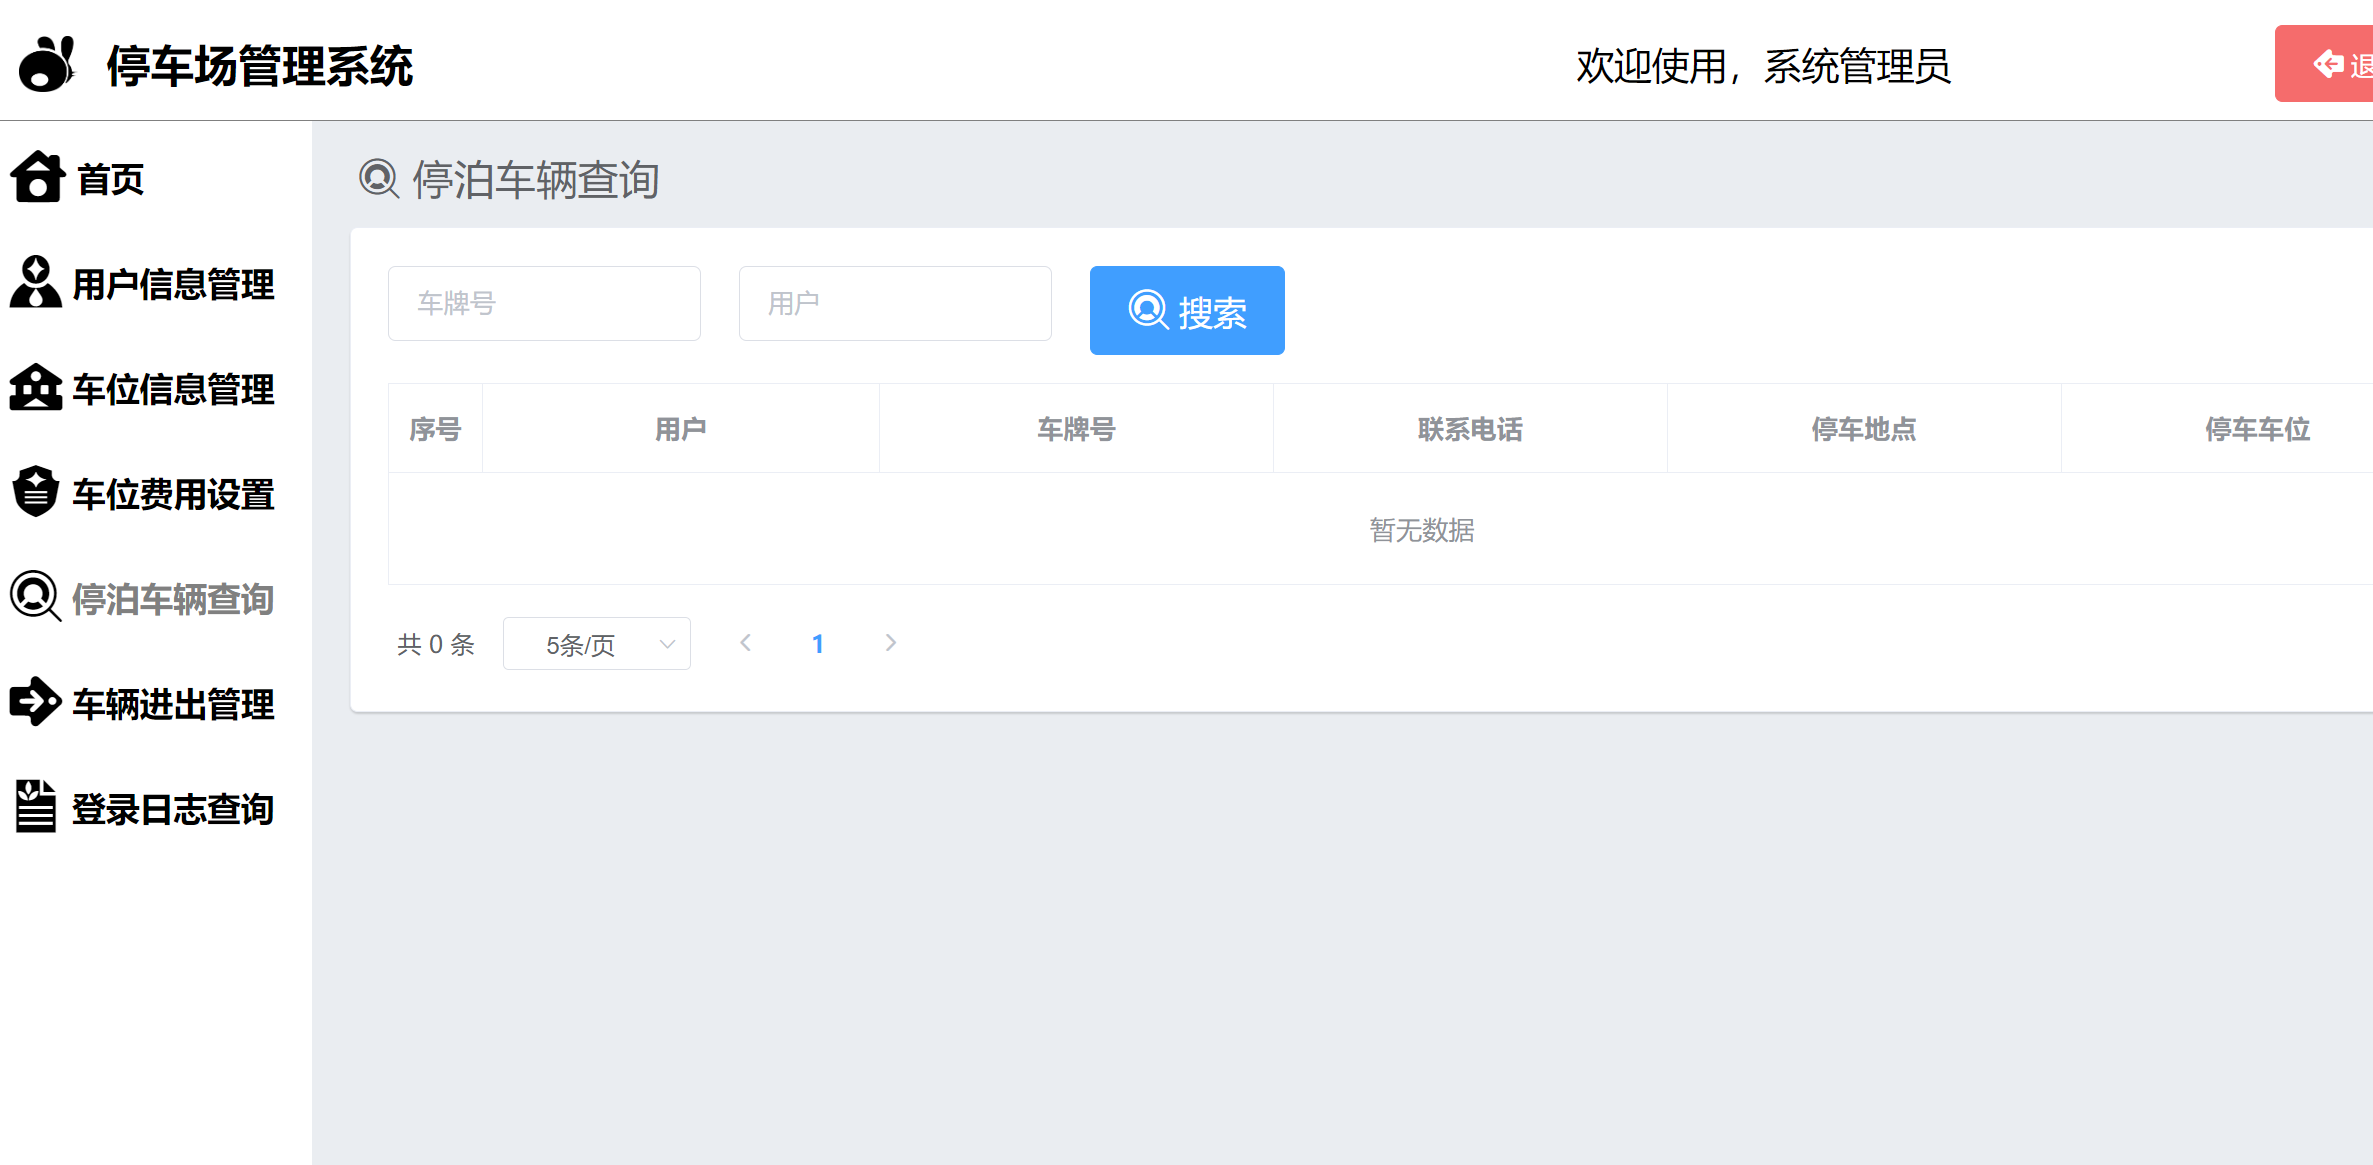This screenshot has width=2373, height=1165.
Task: Open 用户信息管理 via its user icon
Action: pyautogui.click(x=34, y=283)
